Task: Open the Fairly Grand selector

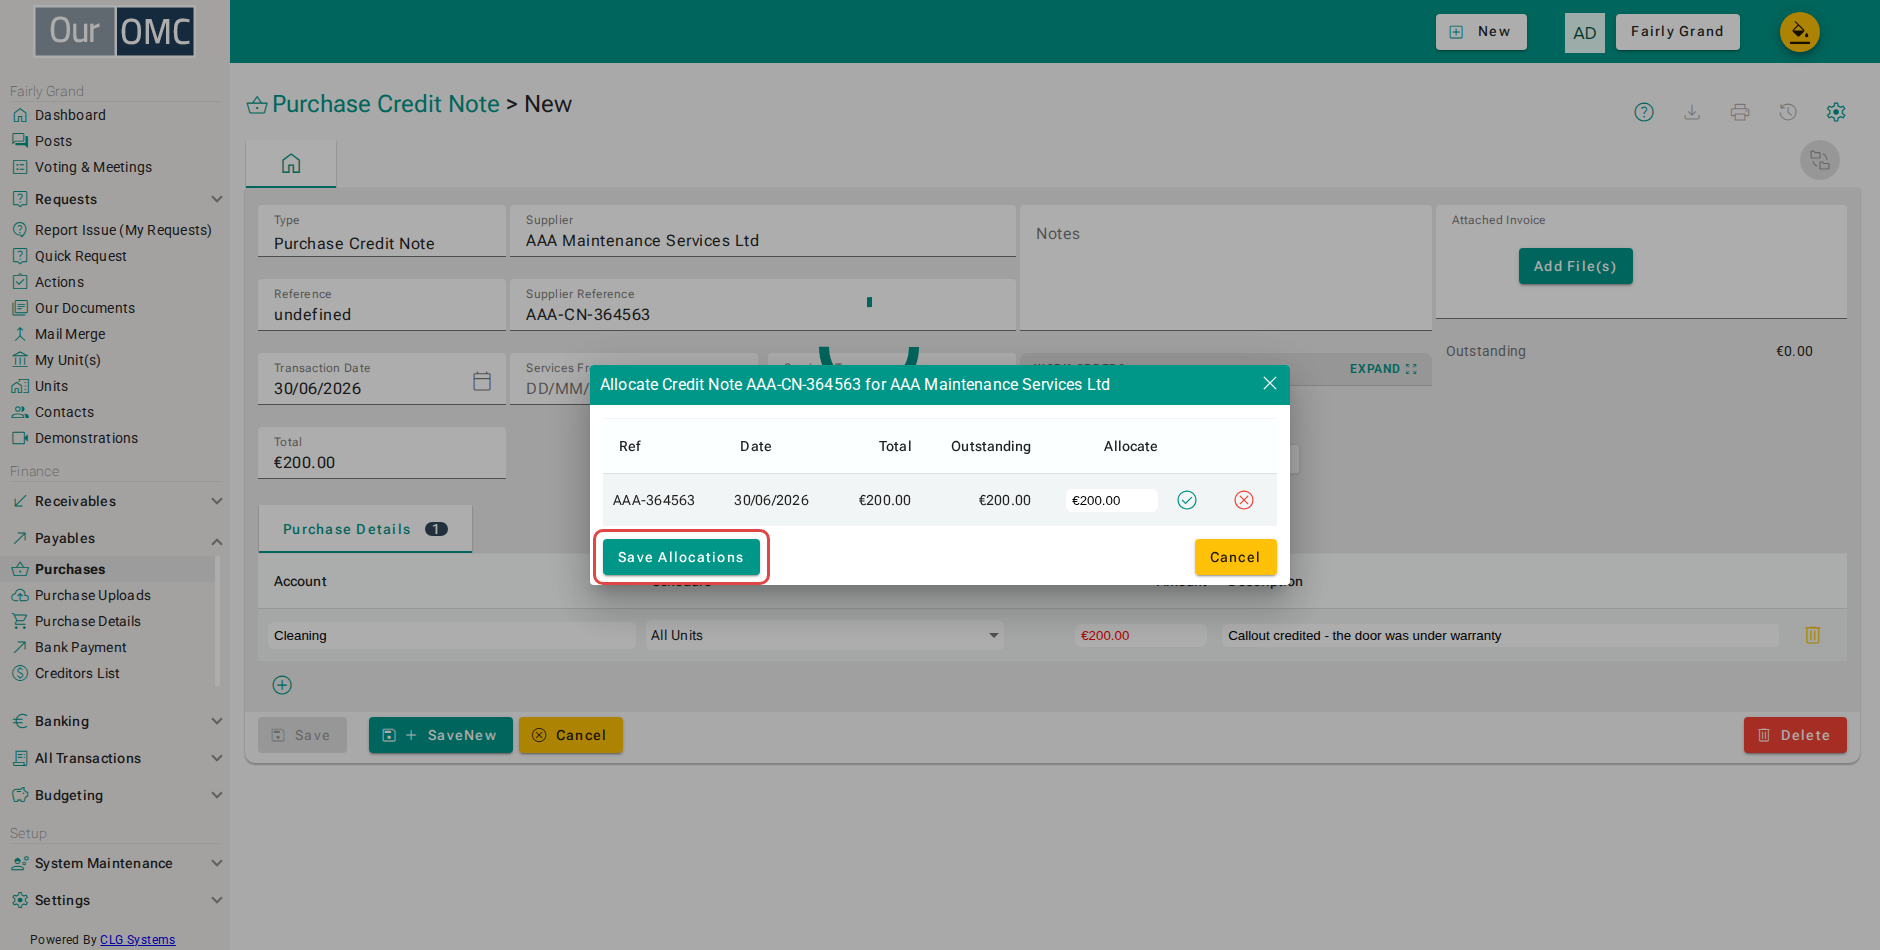Action: coord(1677,32)
